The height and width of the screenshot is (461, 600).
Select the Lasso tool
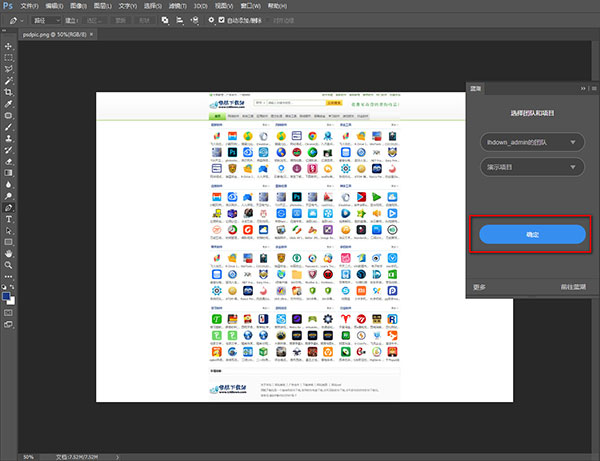[8, 69]
